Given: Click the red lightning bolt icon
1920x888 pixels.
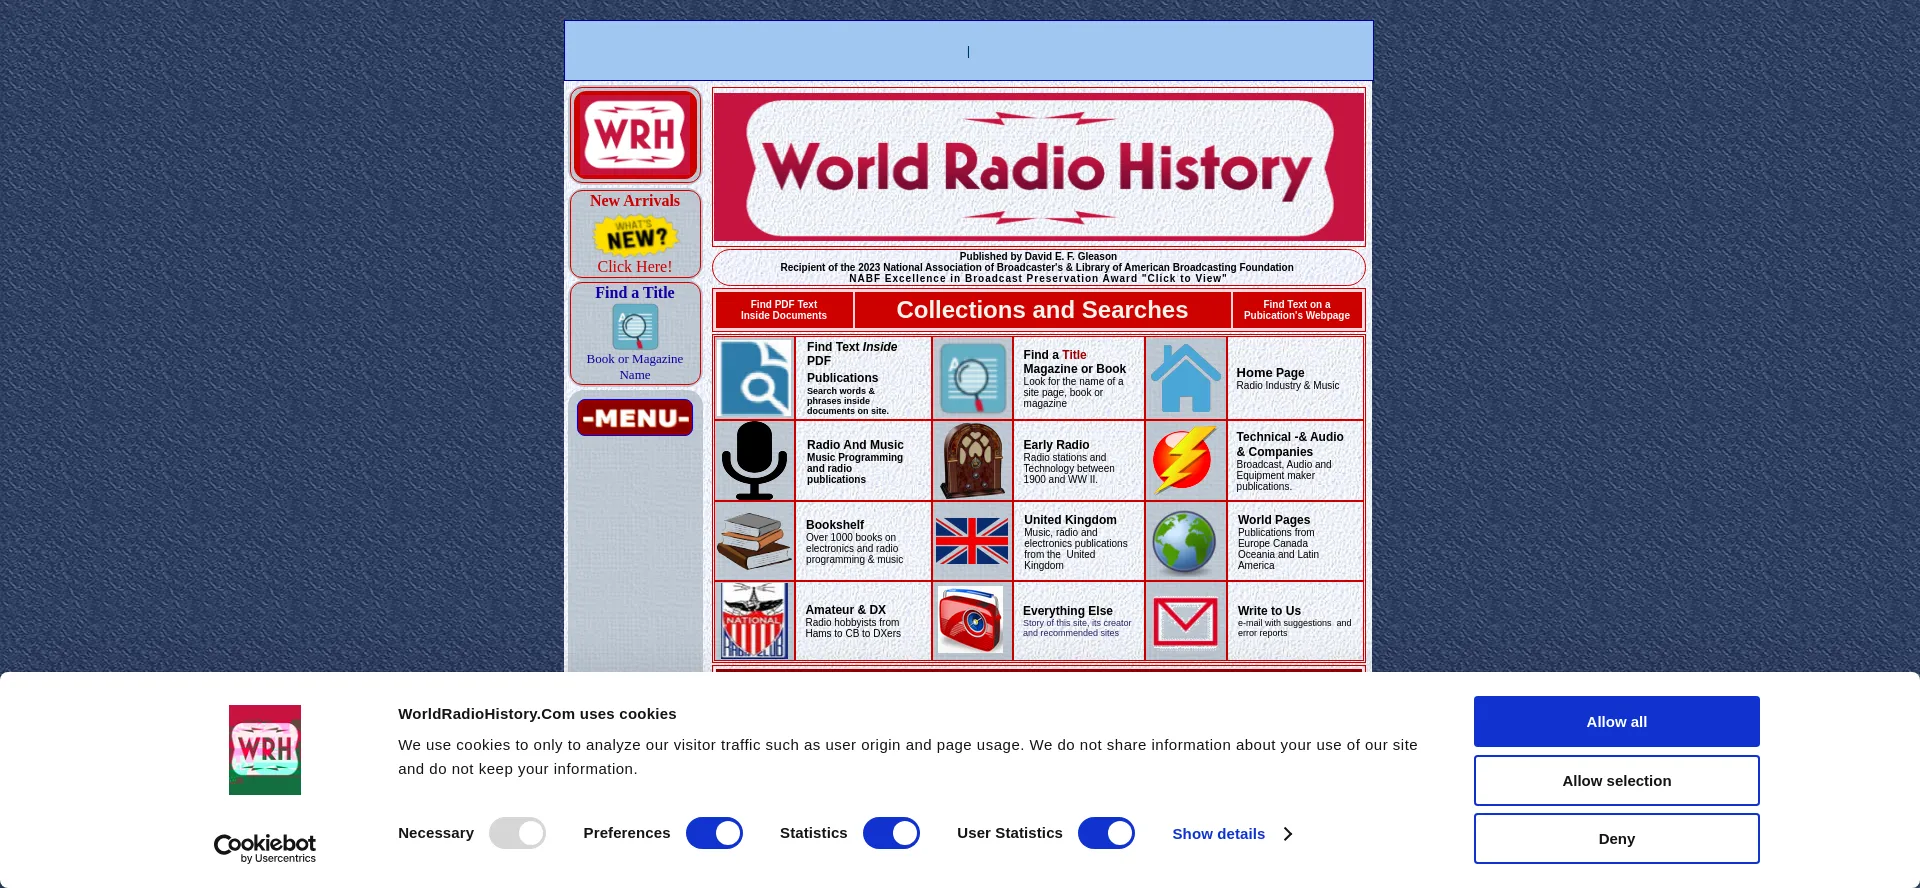Looking at the screenshot, I should (1185, 460).
